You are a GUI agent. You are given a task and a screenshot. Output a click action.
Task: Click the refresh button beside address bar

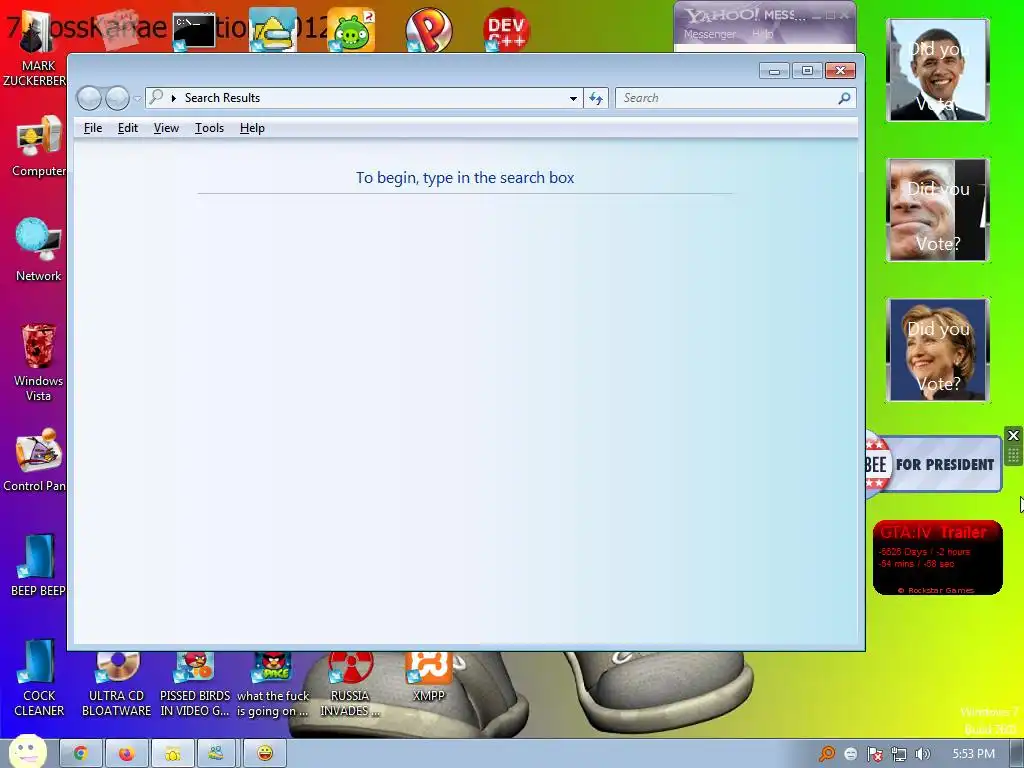[596, 98]
